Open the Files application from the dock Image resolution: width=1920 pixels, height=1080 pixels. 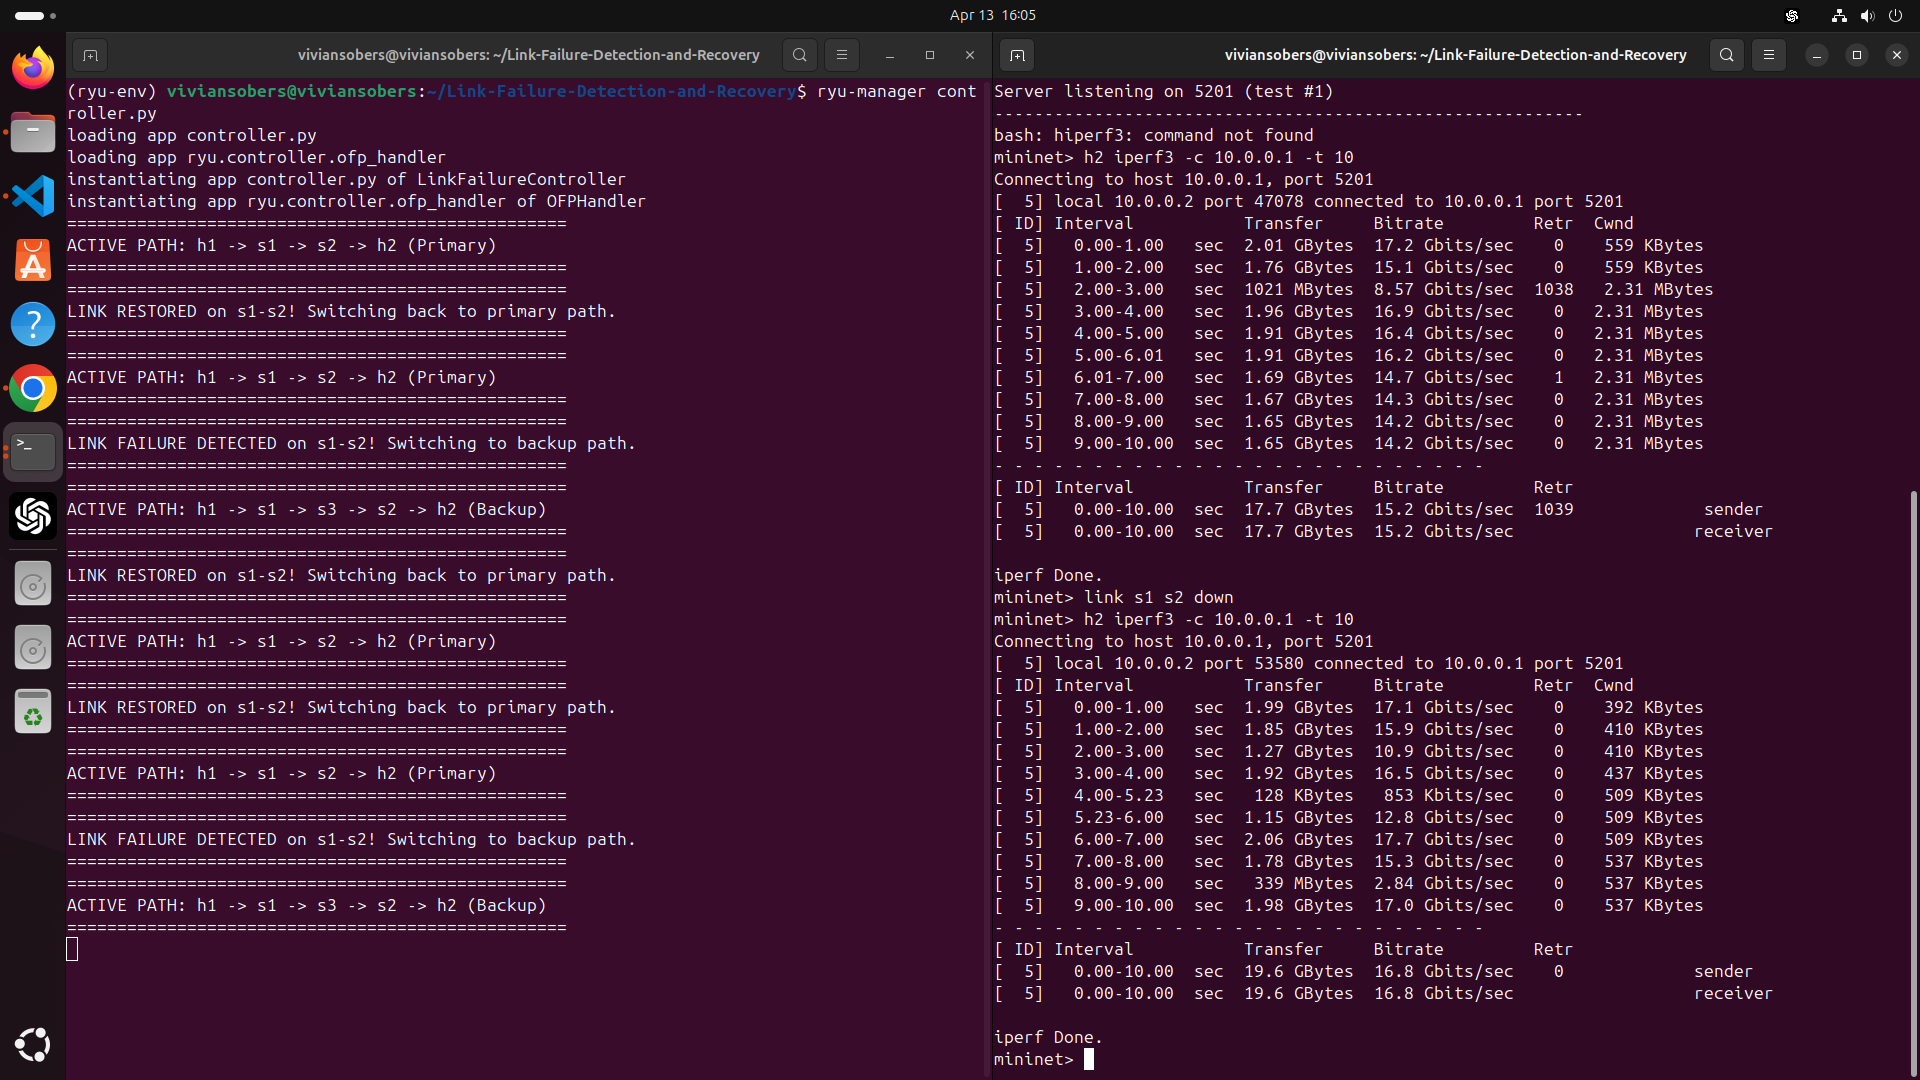(33, 131)
